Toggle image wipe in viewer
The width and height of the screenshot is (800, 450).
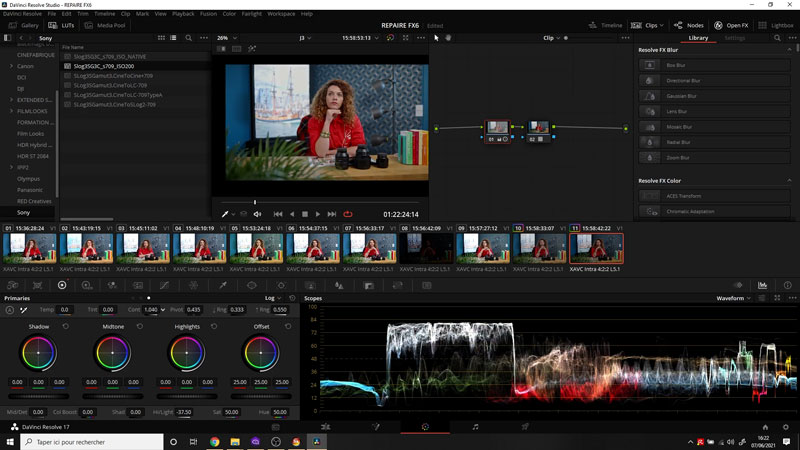221,49
